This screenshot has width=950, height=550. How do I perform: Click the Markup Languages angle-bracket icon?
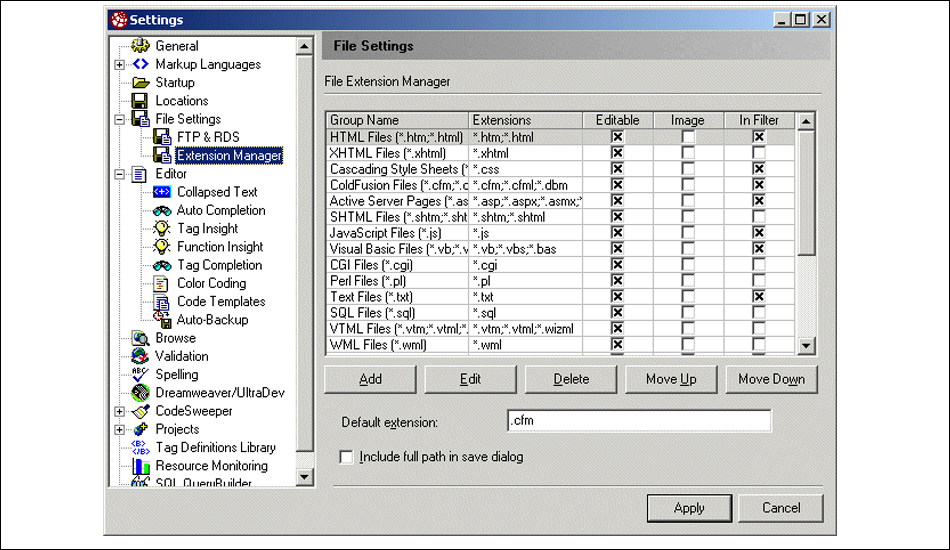pyautogui.click(x=141, y=64)
